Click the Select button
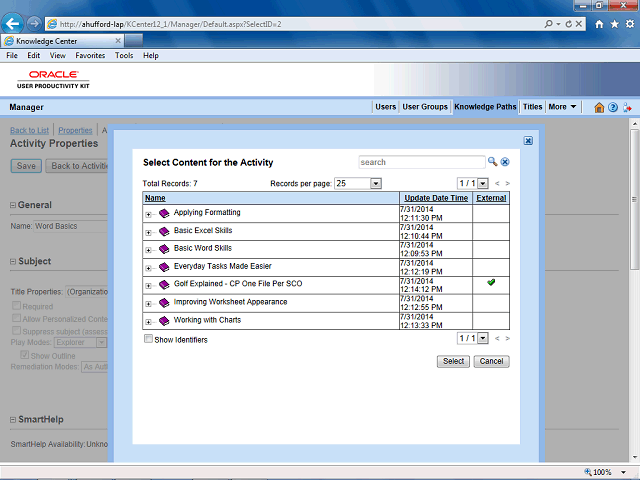 [x=453, y=361]
